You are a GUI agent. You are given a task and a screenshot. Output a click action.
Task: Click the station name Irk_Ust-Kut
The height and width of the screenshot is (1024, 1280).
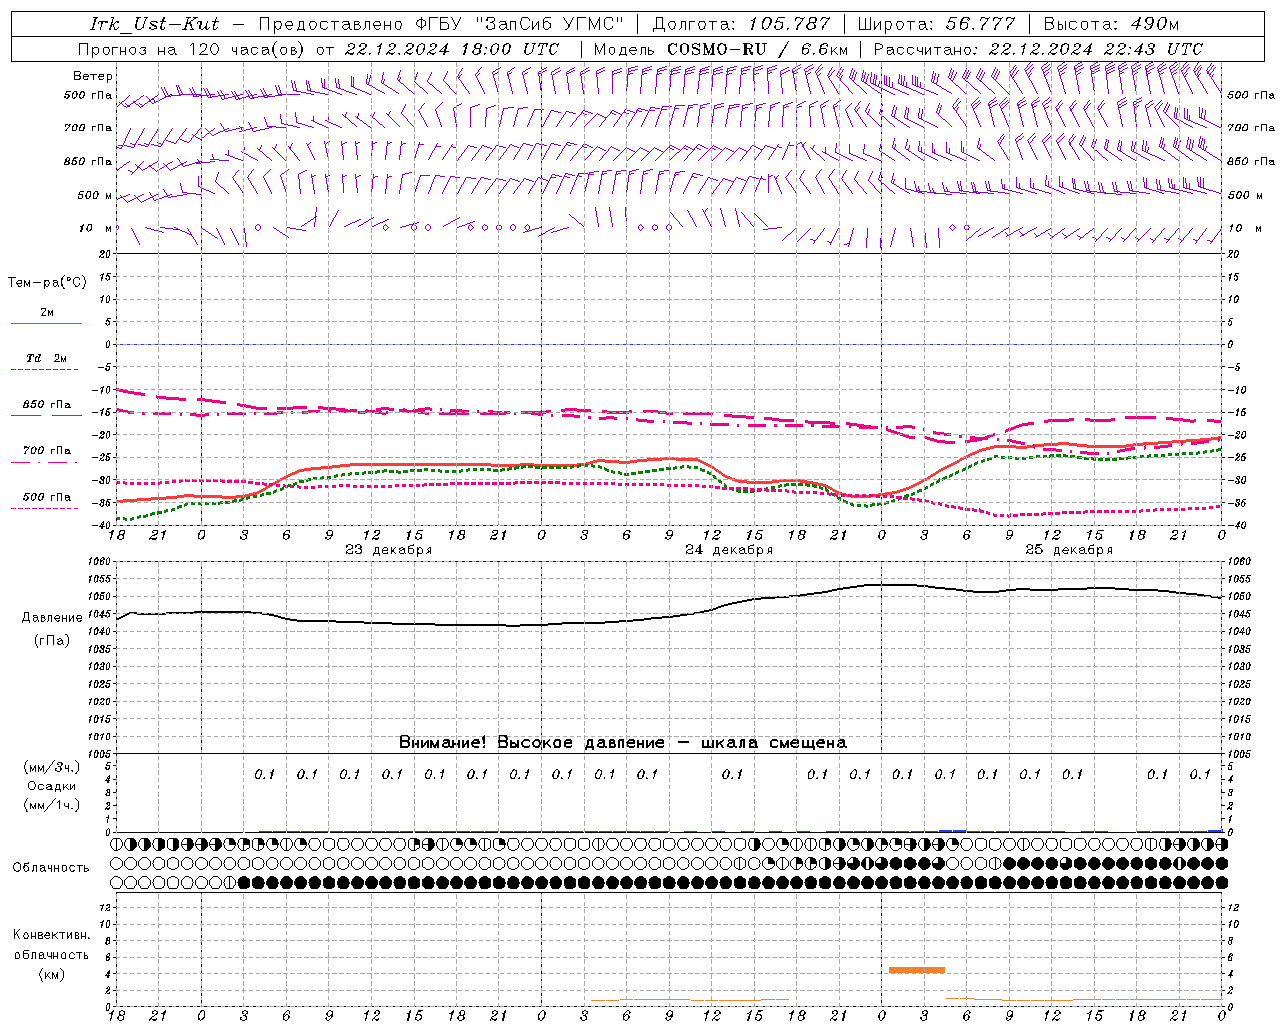click(x=155, y=24)
